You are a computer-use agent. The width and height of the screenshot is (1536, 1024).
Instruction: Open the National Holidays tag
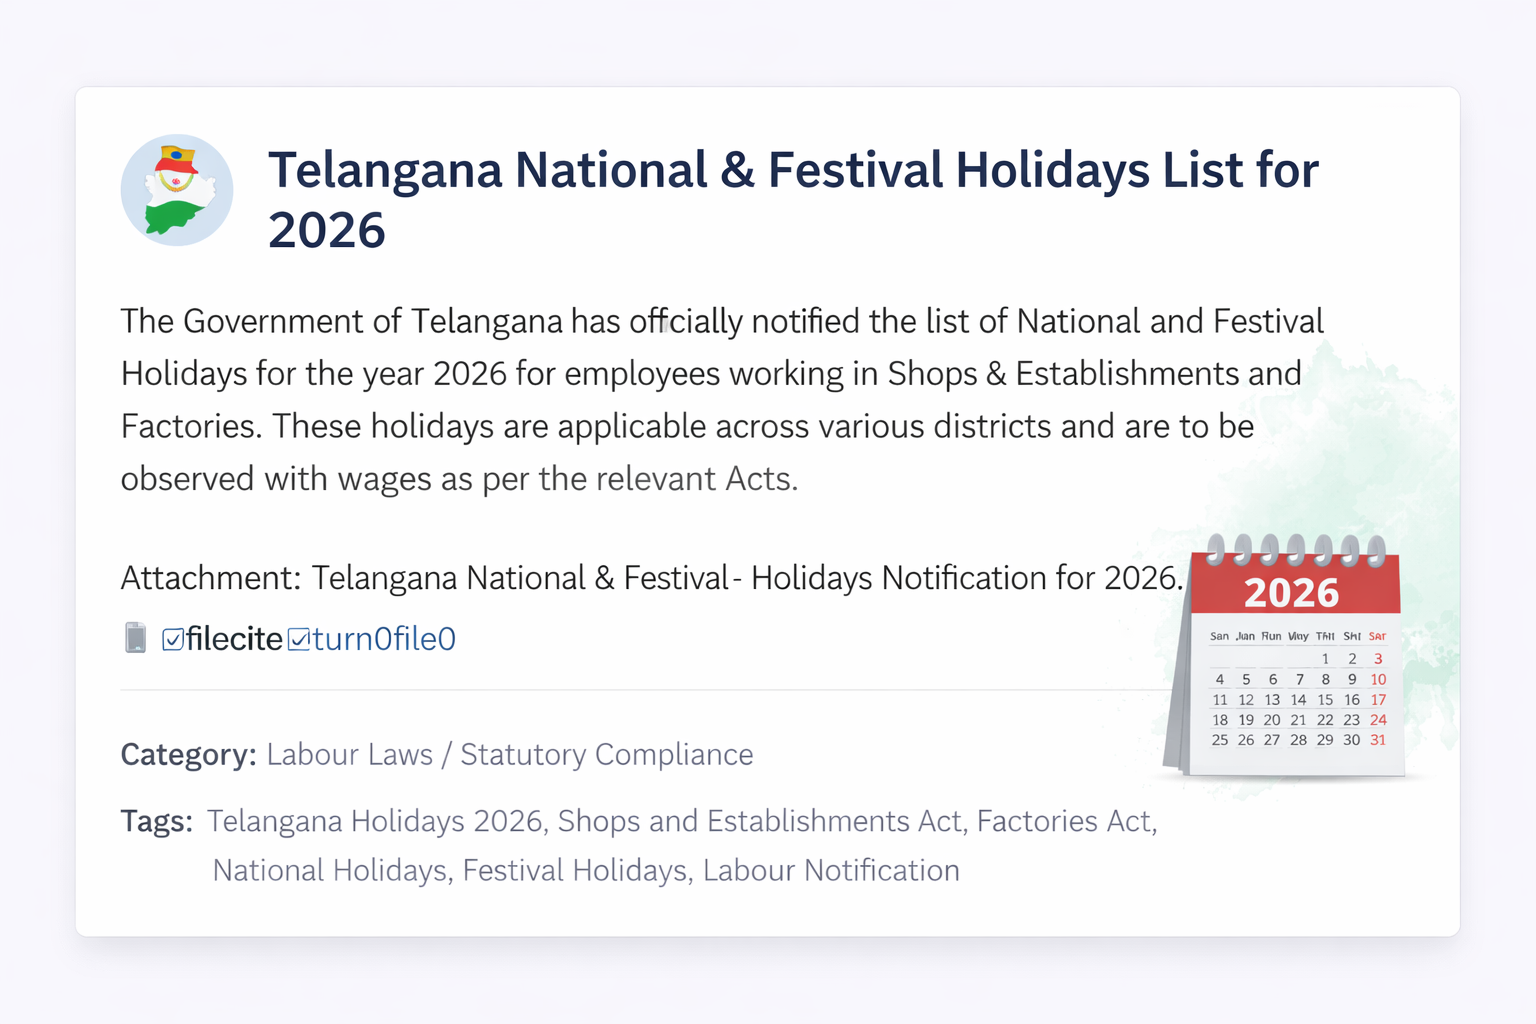tap(330, 870)
